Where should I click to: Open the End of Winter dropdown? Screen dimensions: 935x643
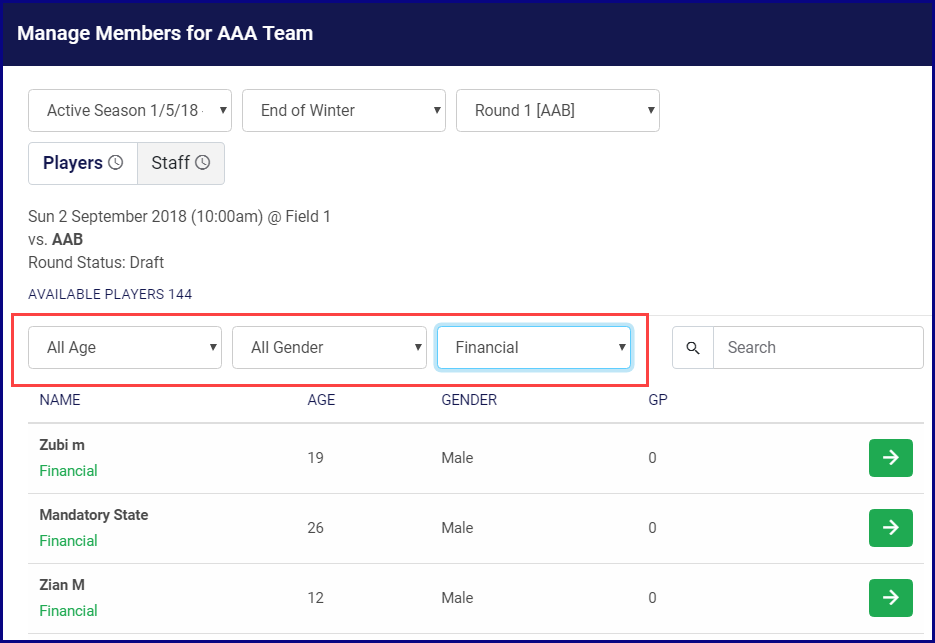point(344,111)
